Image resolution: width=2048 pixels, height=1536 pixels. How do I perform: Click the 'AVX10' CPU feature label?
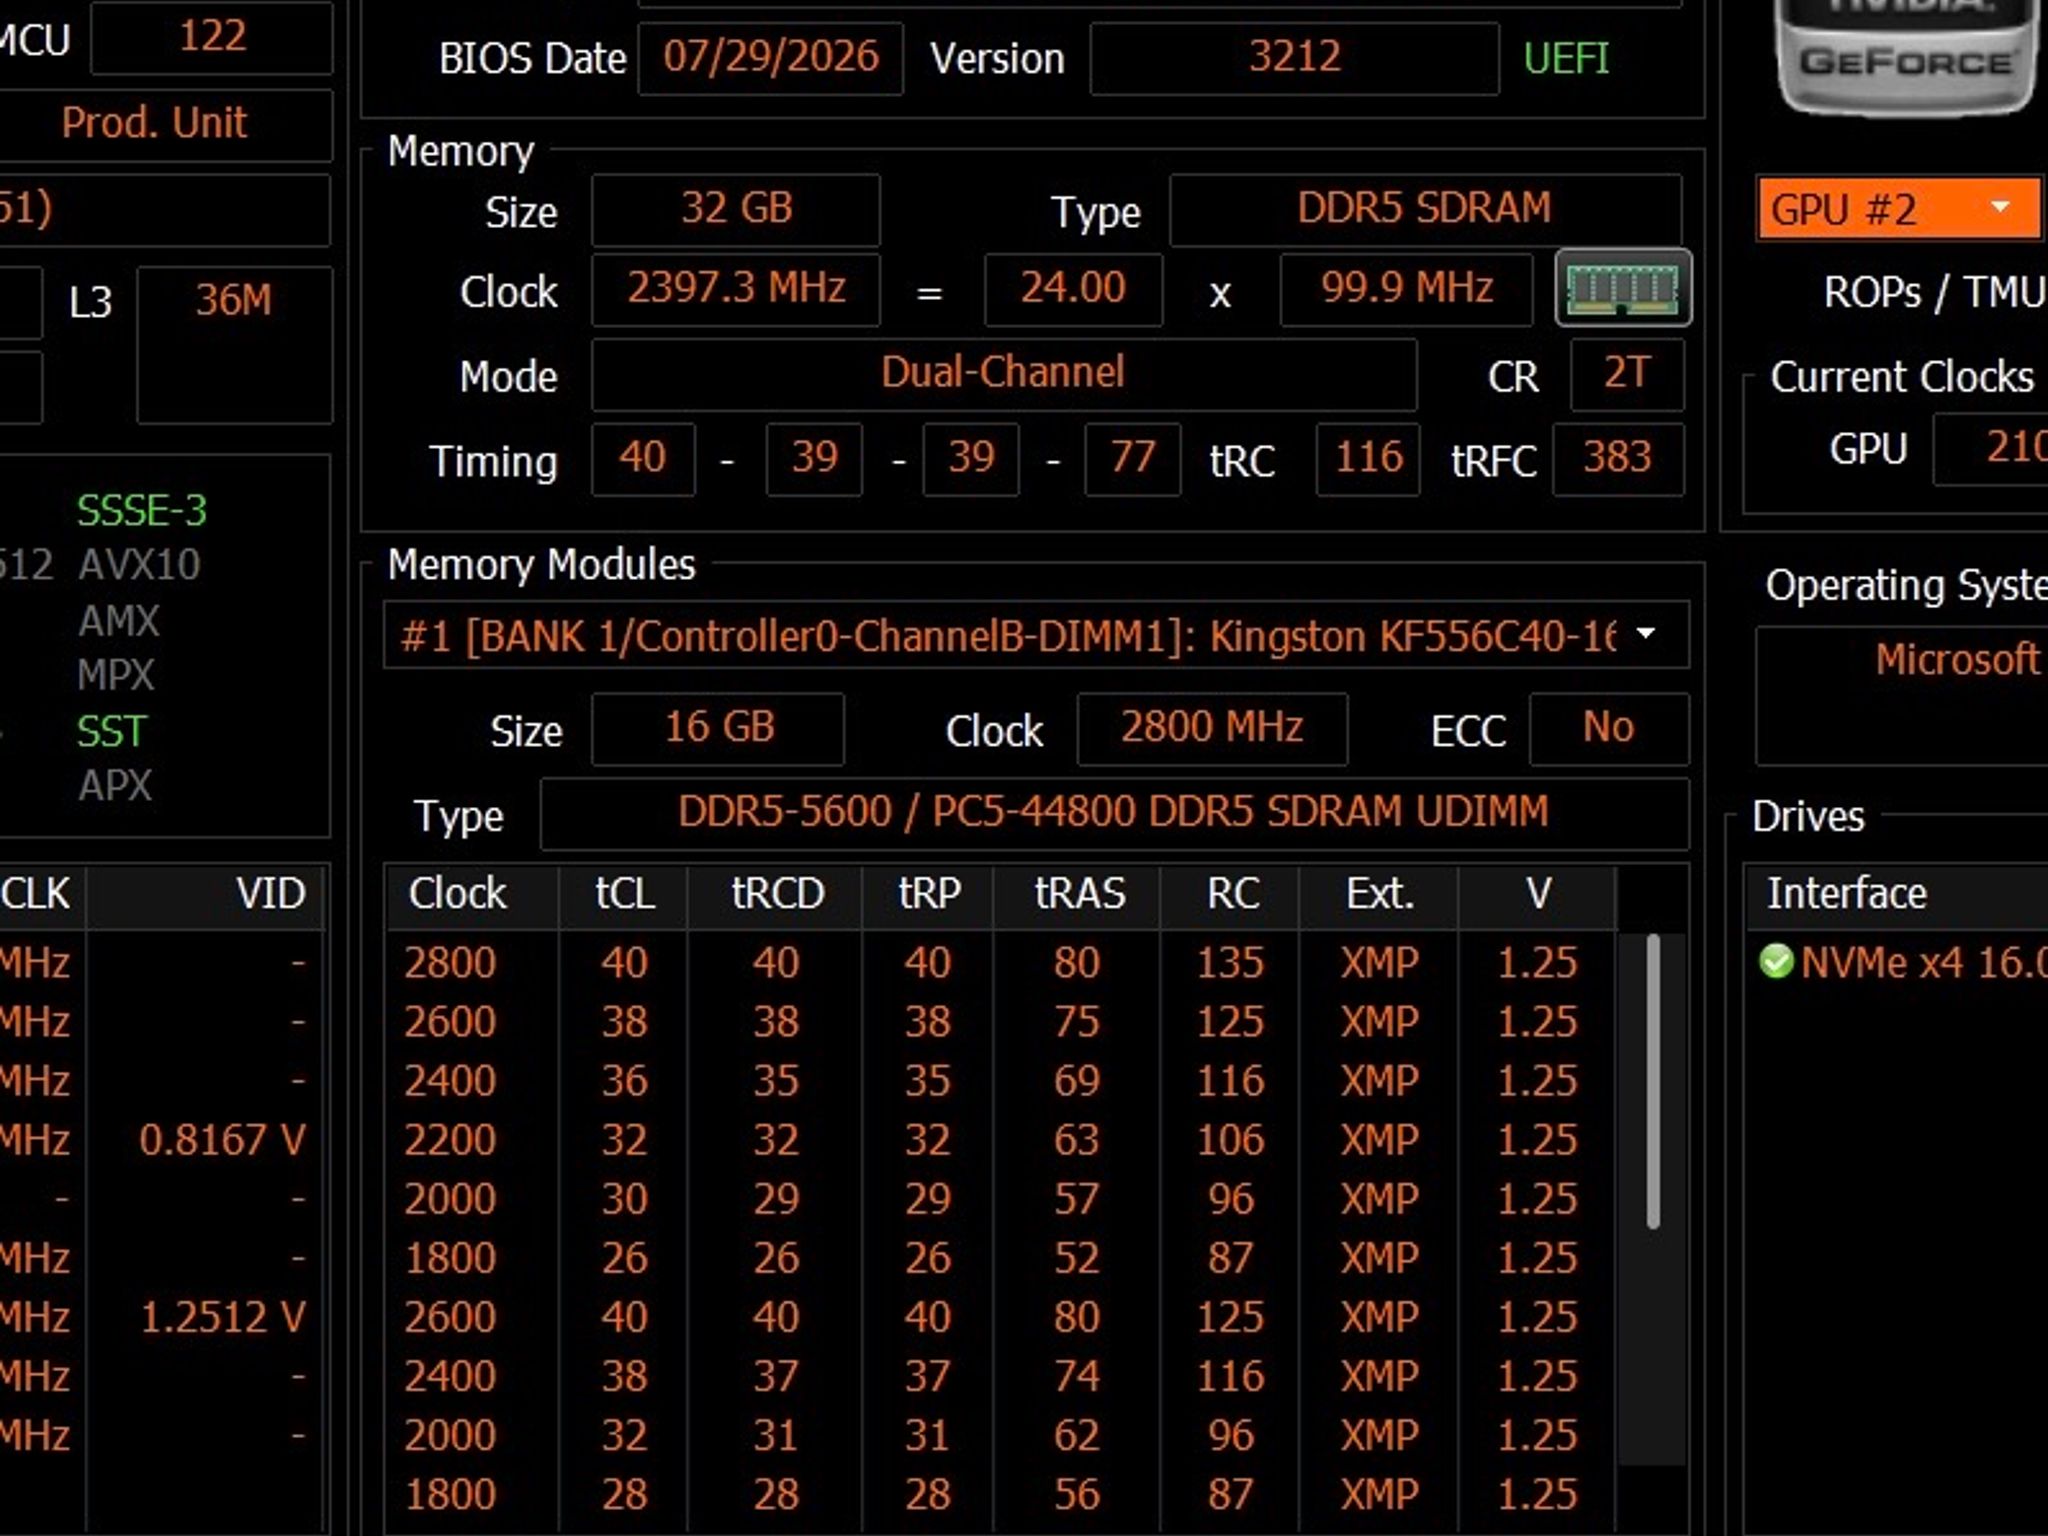coord(139,566)
